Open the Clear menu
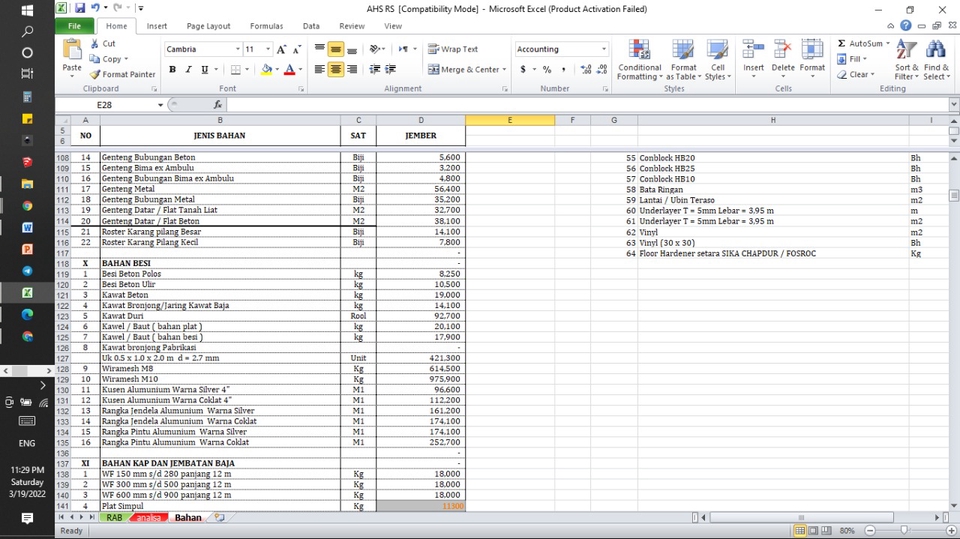The width and height of the screenshot is (960, 539). tap(855, 74)
